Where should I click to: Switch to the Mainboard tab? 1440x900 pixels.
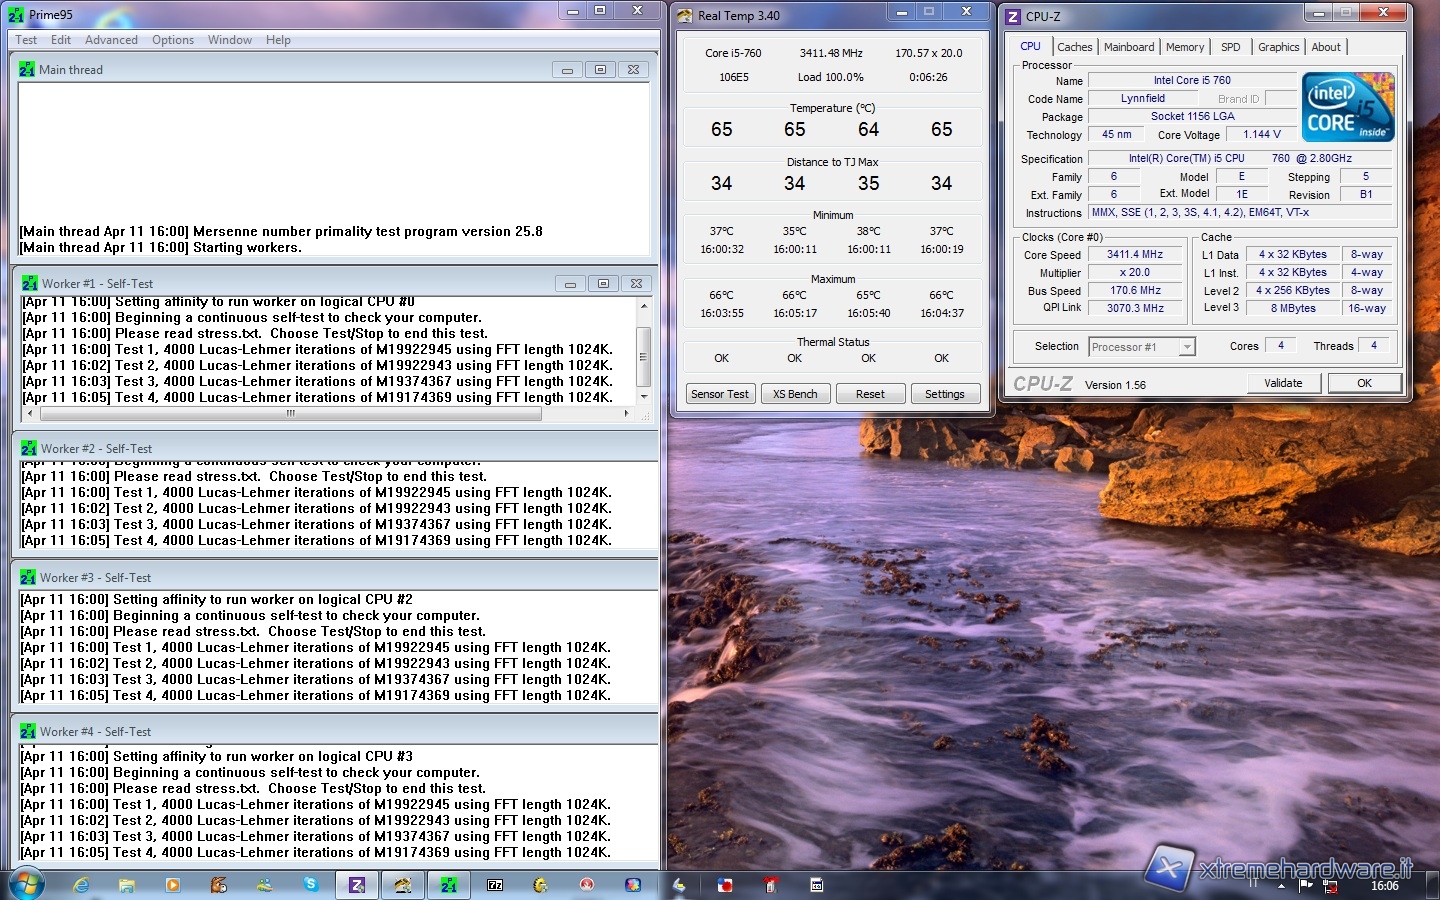(x=1129, y=47)
